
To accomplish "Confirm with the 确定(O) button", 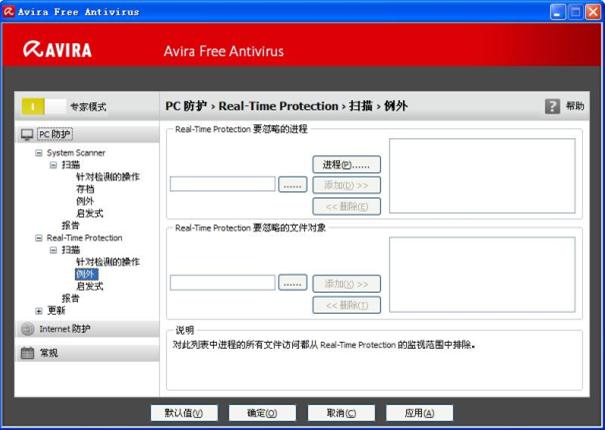I will 262,413.
